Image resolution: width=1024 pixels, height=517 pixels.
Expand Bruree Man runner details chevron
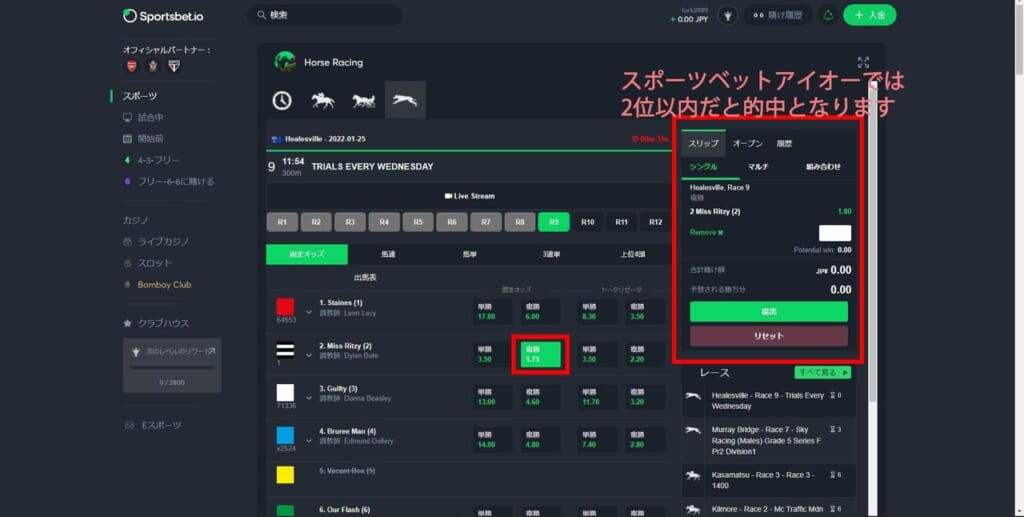[x=309, y=441]
